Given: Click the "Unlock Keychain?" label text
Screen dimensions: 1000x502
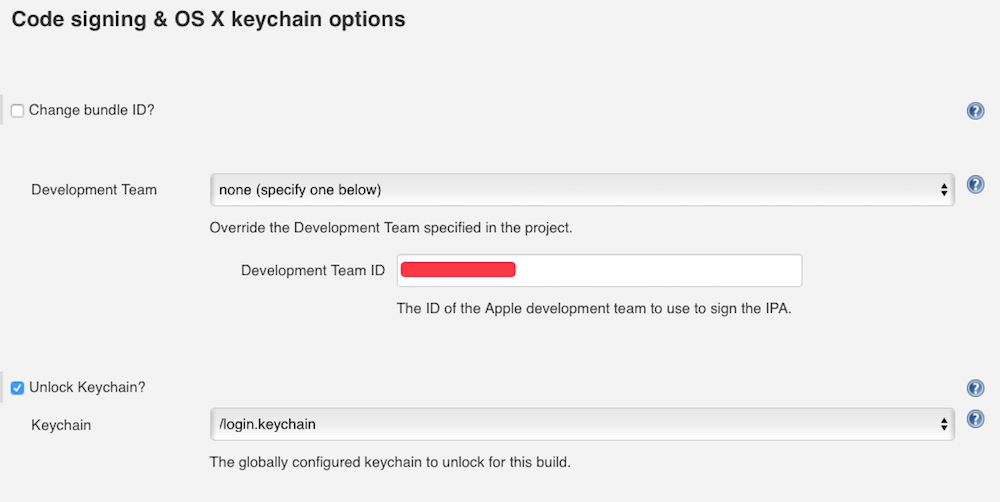Looking at the screenshot, I should (x=87, y=387).
